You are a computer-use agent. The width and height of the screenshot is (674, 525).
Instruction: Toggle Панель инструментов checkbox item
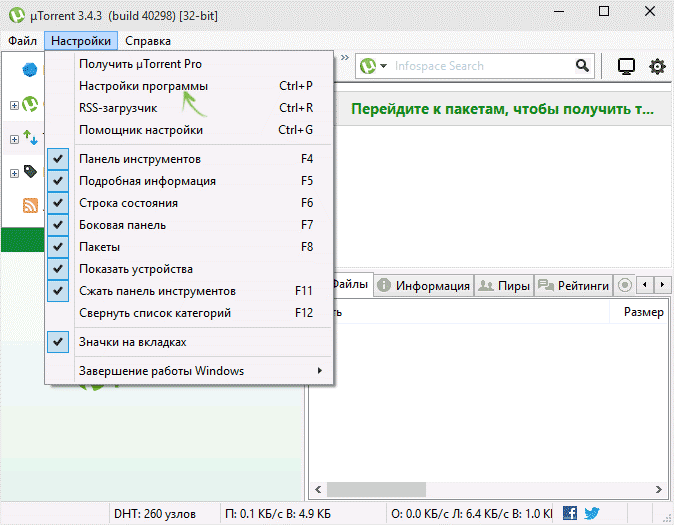coord(189,159)
